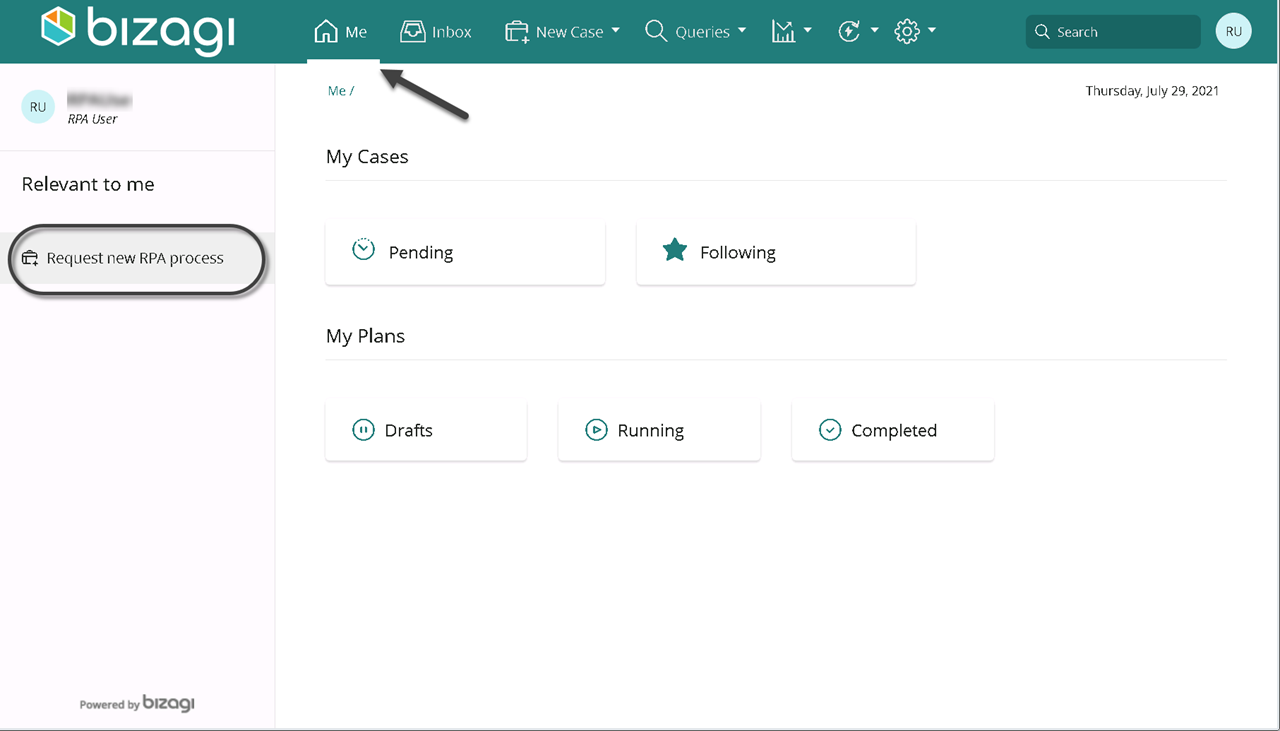Select Request new RPA process

(x=137, y=258)
